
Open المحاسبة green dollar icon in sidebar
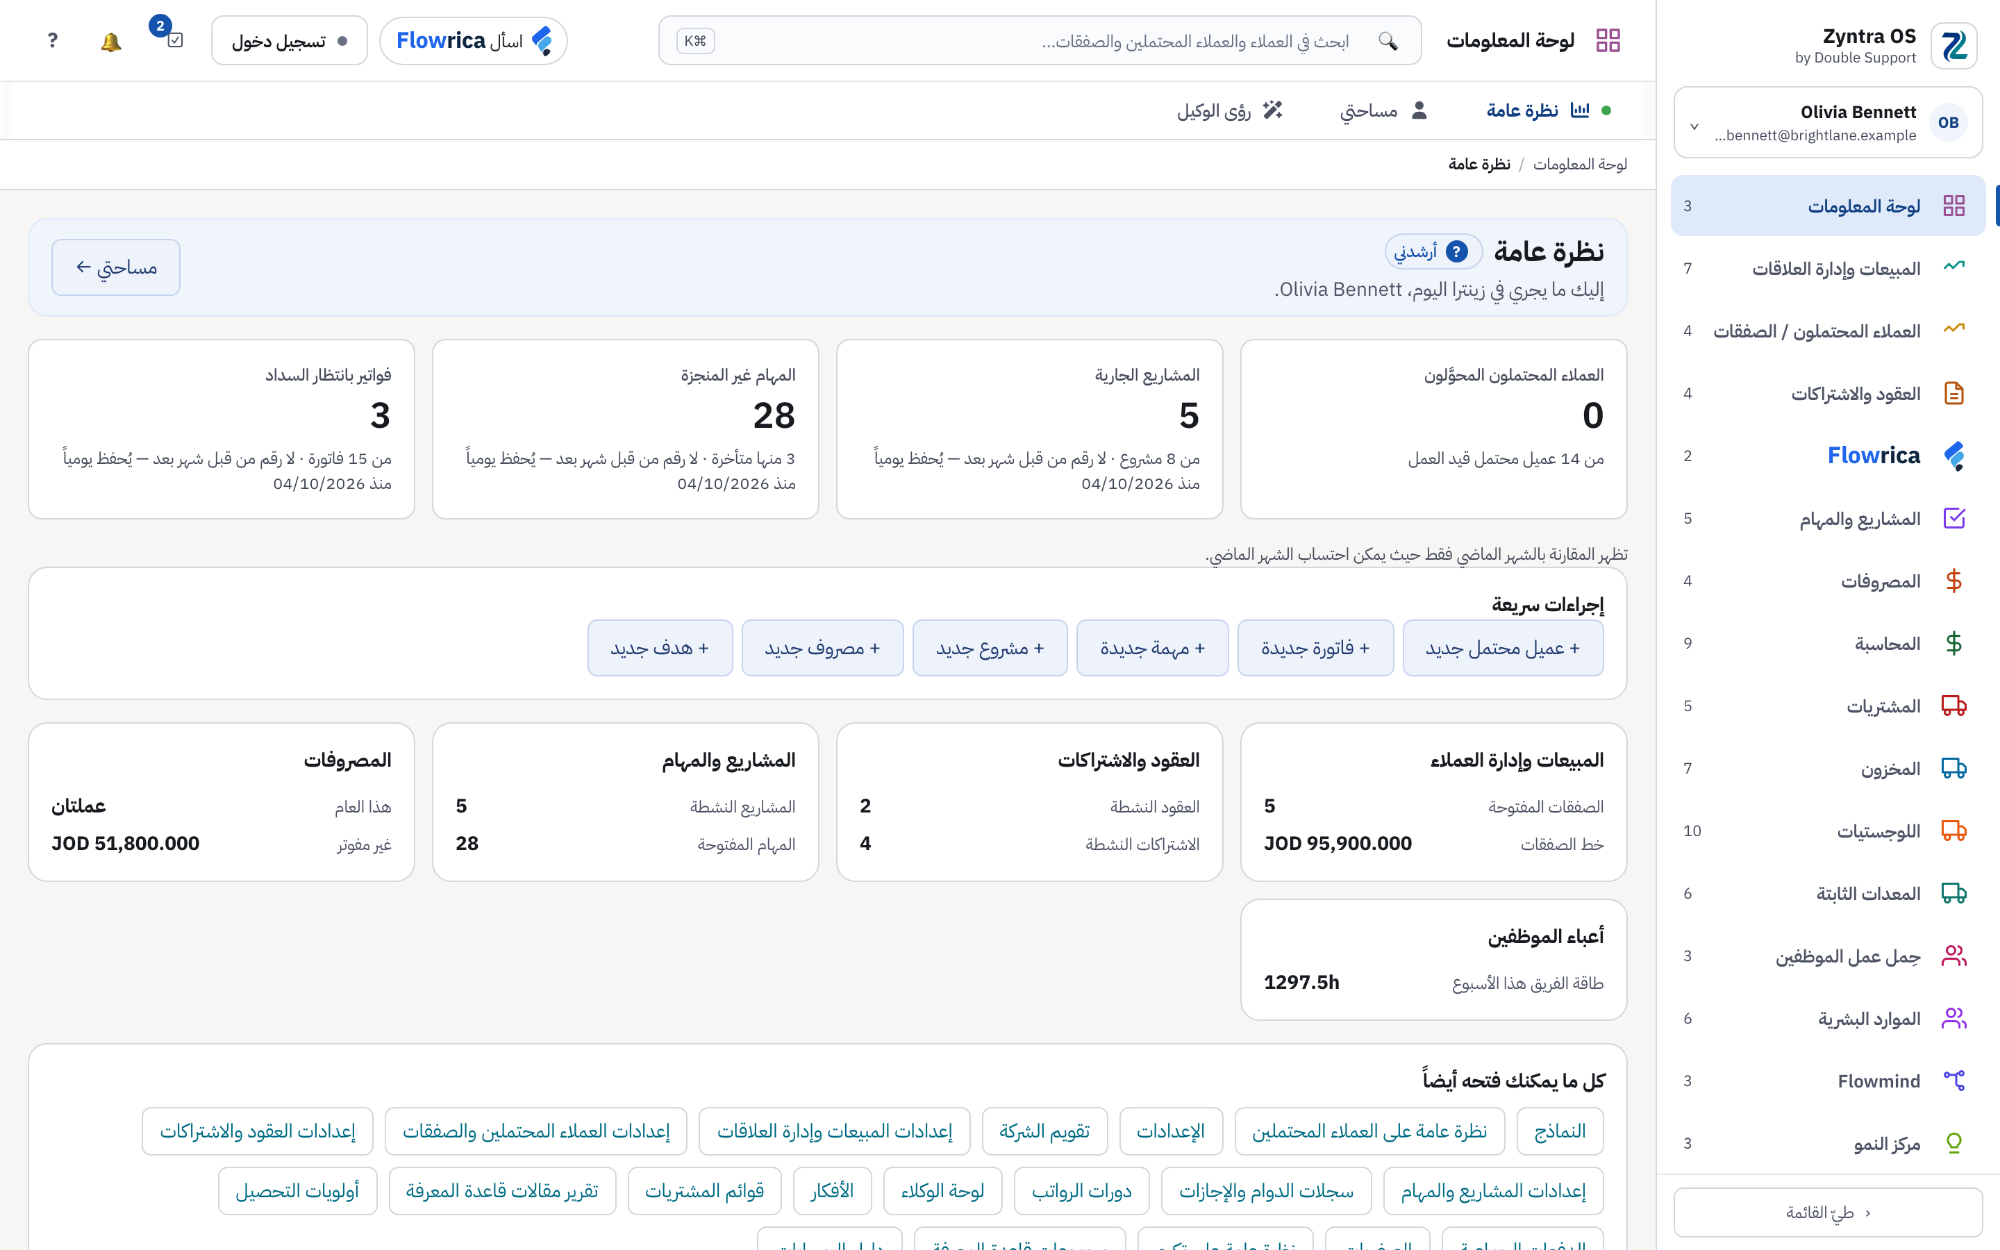[1954, 643]
